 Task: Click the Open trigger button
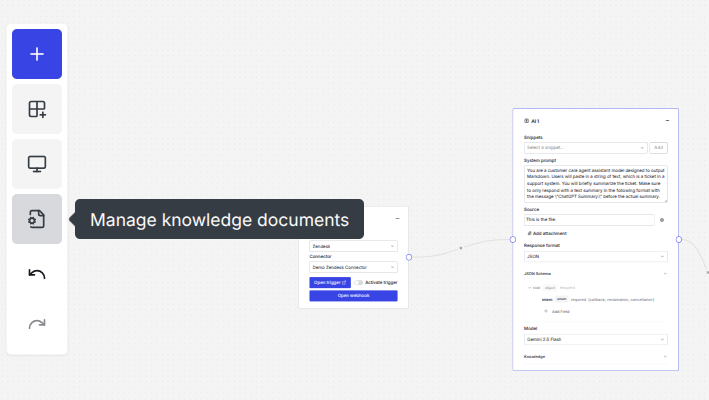pos(330,282)
